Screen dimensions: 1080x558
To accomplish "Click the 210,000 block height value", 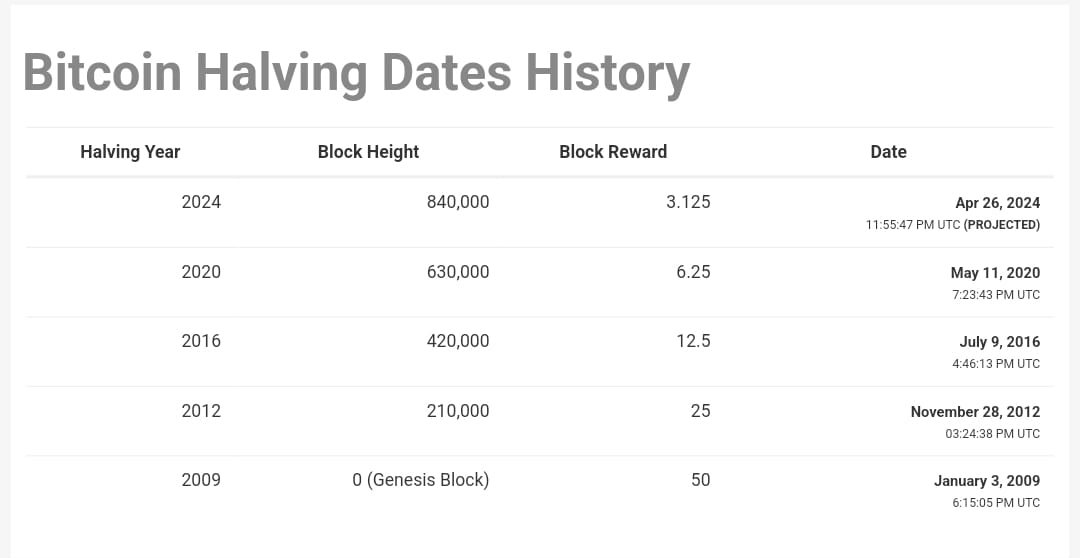I will pos(458,411).
